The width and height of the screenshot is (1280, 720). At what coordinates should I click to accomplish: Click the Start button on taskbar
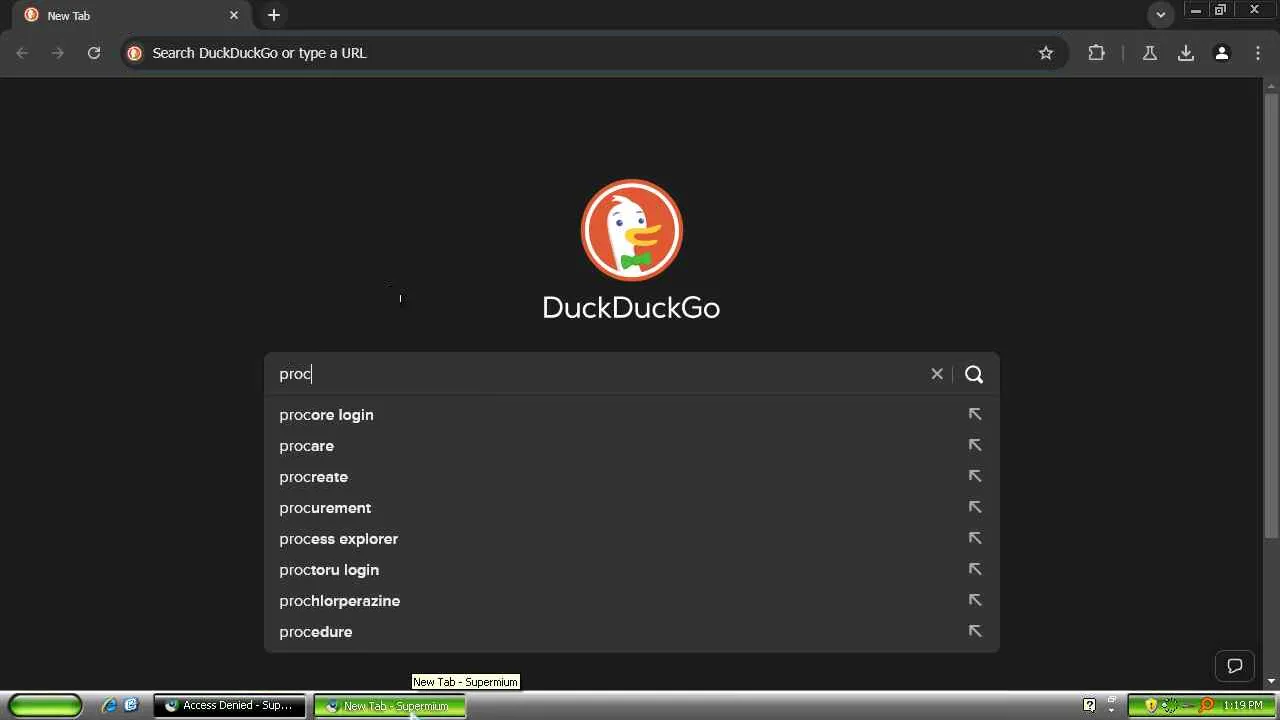point(46,705)
